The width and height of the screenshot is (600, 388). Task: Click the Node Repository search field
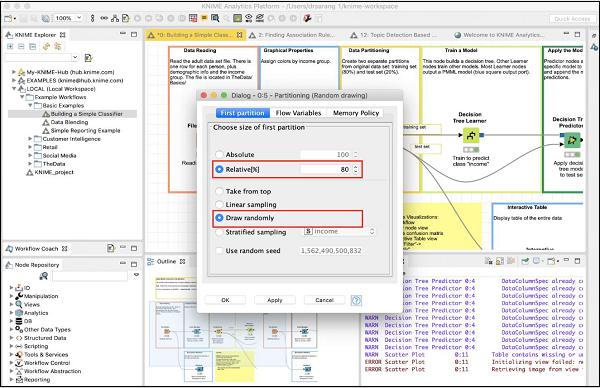point(90,276)
